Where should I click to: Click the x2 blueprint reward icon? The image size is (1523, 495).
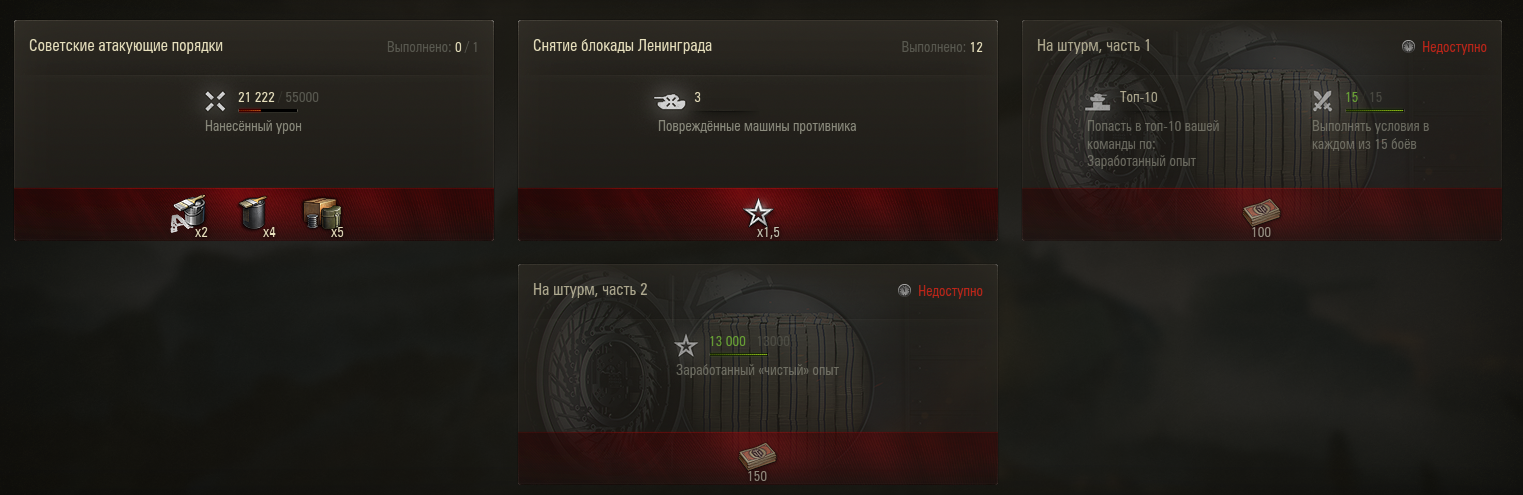[x=188, y=214]
